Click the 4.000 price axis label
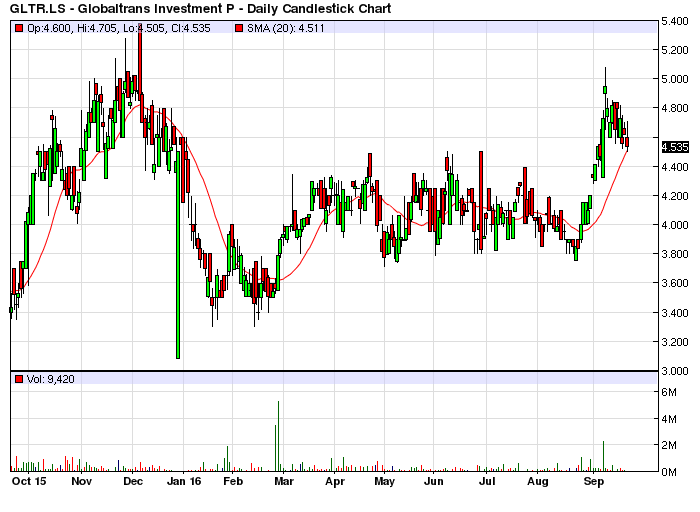The width and height of the screenshot is (700, 512). point(675,225)
